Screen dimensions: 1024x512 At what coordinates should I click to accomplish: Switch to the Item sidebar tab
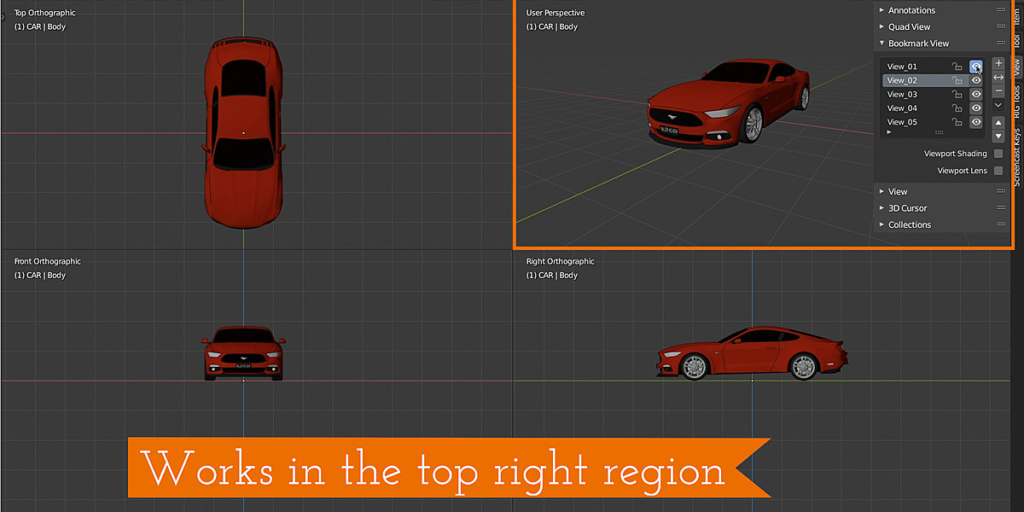coord(1017,12)
